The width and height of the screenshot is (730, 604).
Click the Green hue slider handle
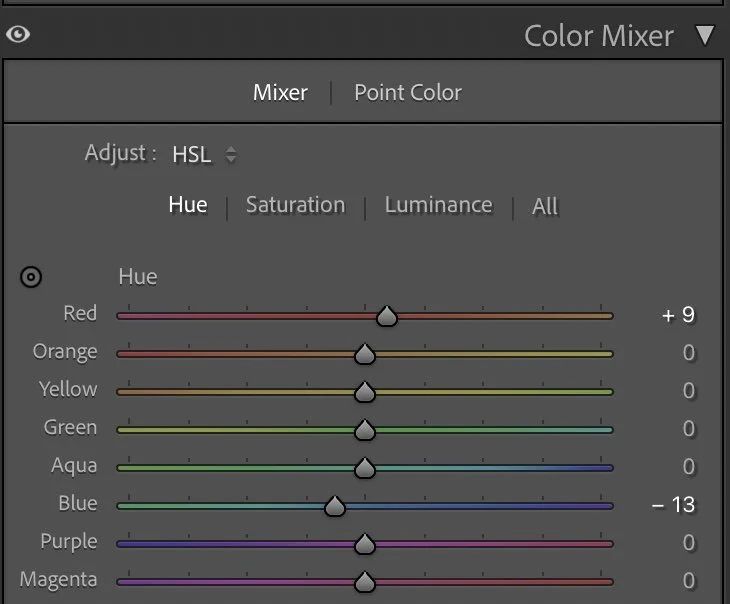[x=365, y=430]
